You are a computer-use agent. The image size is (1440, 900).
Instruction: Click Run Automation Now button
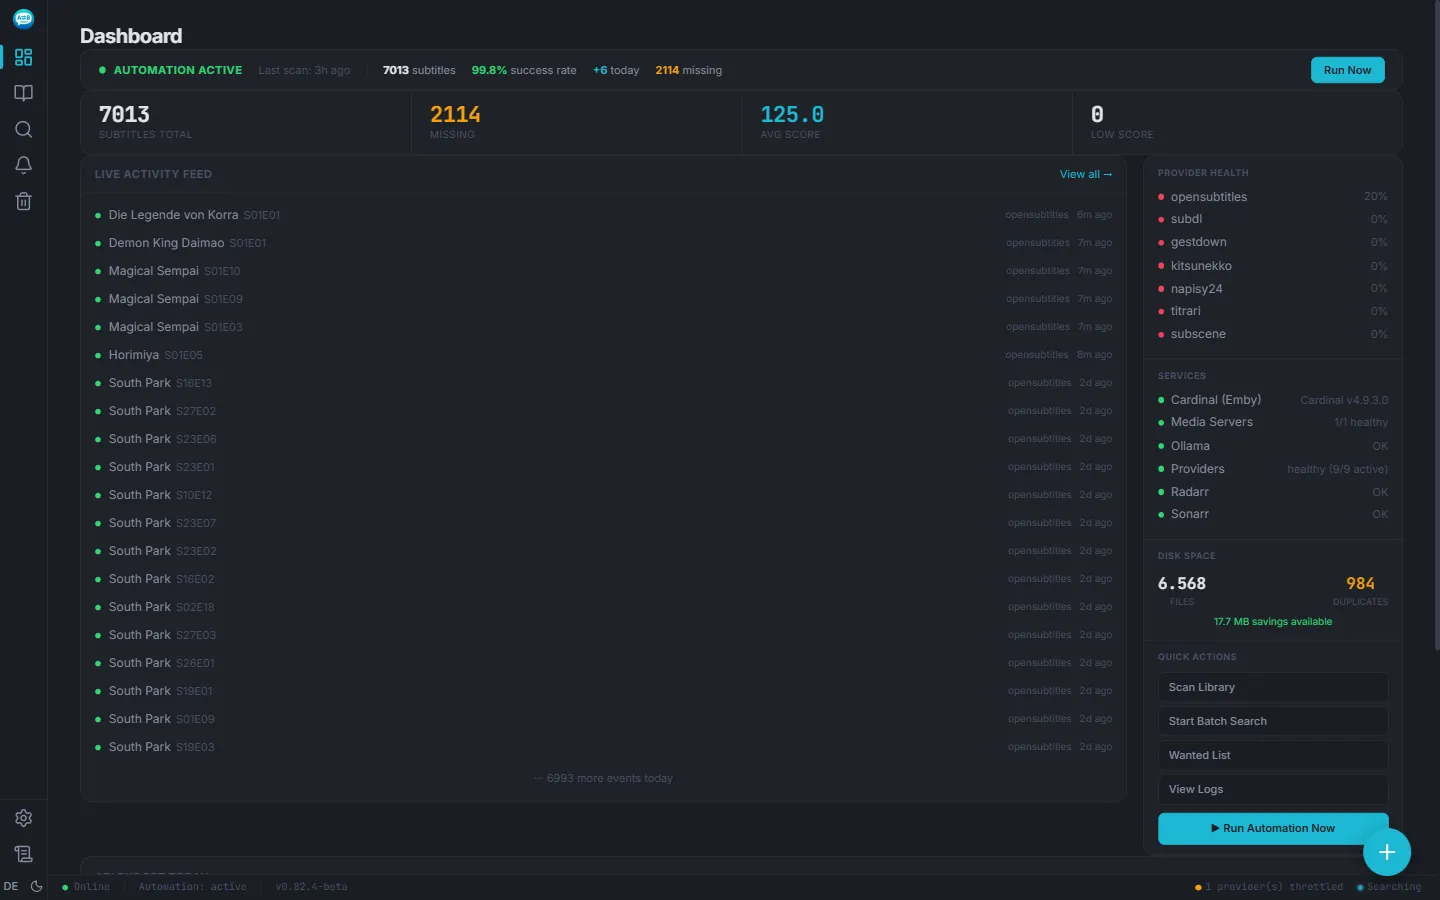click(x=1273, y=828)
